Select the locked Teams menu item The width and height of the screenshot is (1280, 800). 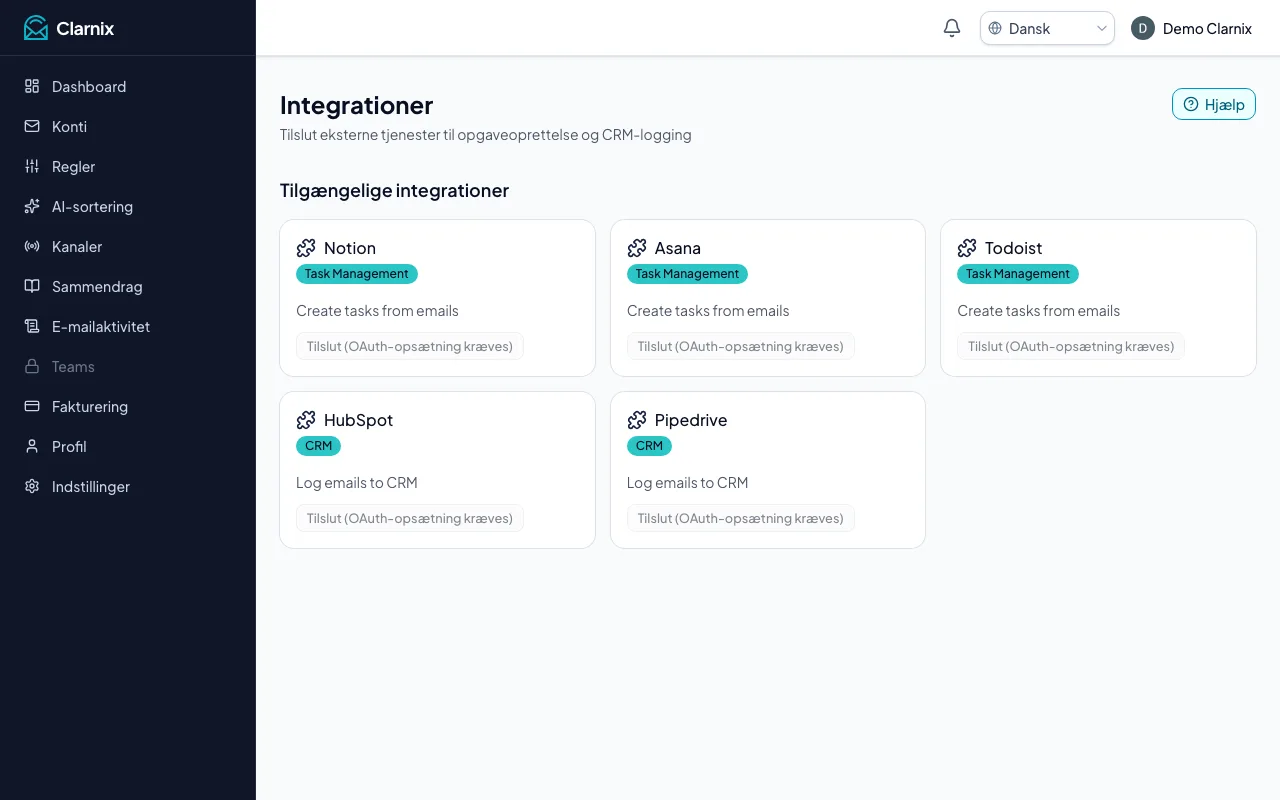[128, 366]
